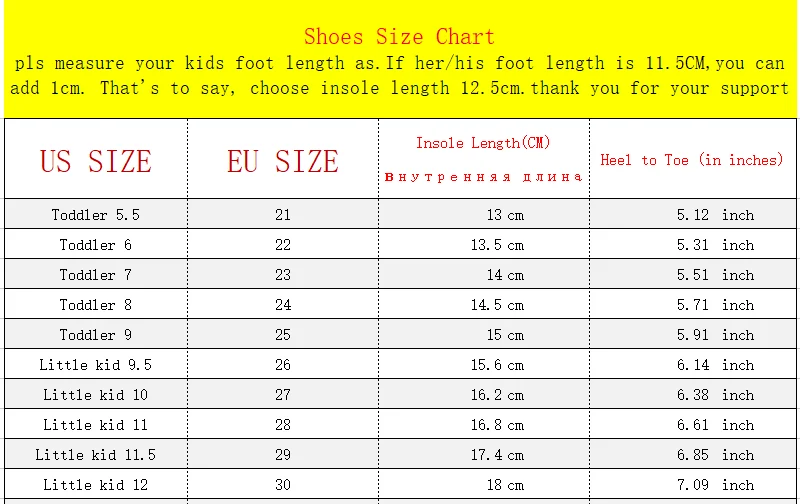Select the Toddler 5.5 cell

click(x=96, y=215)
